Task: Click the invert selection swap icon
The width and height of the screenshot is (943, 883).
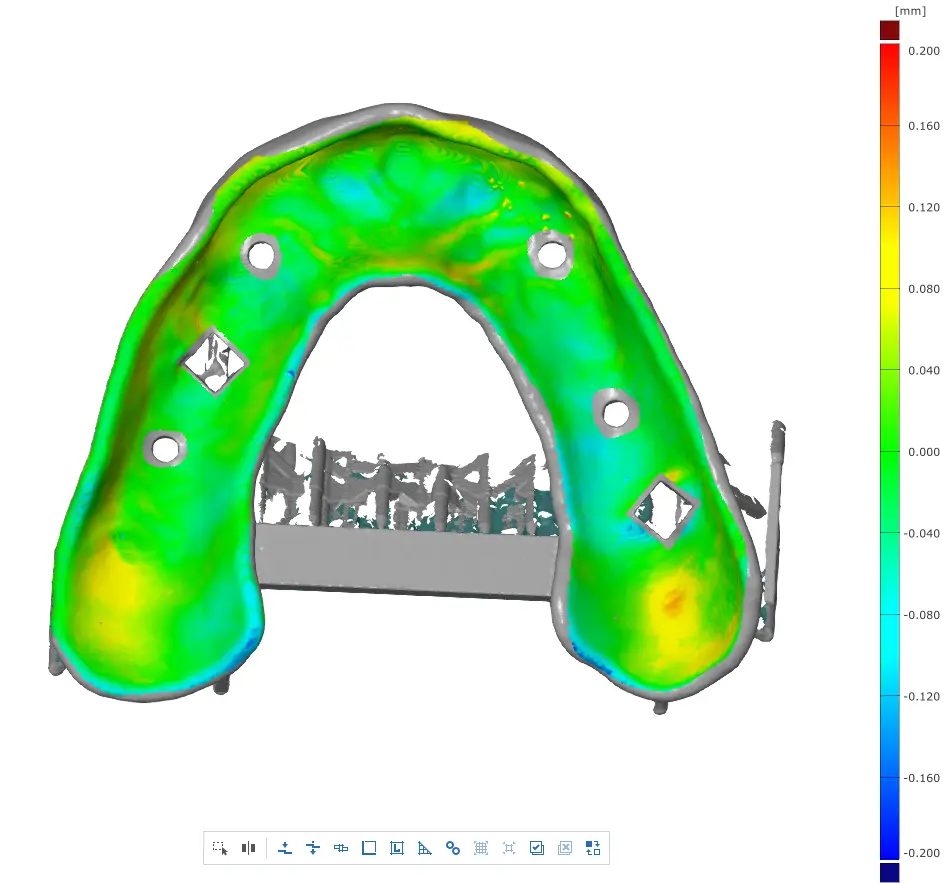Action: click(593, 848)
